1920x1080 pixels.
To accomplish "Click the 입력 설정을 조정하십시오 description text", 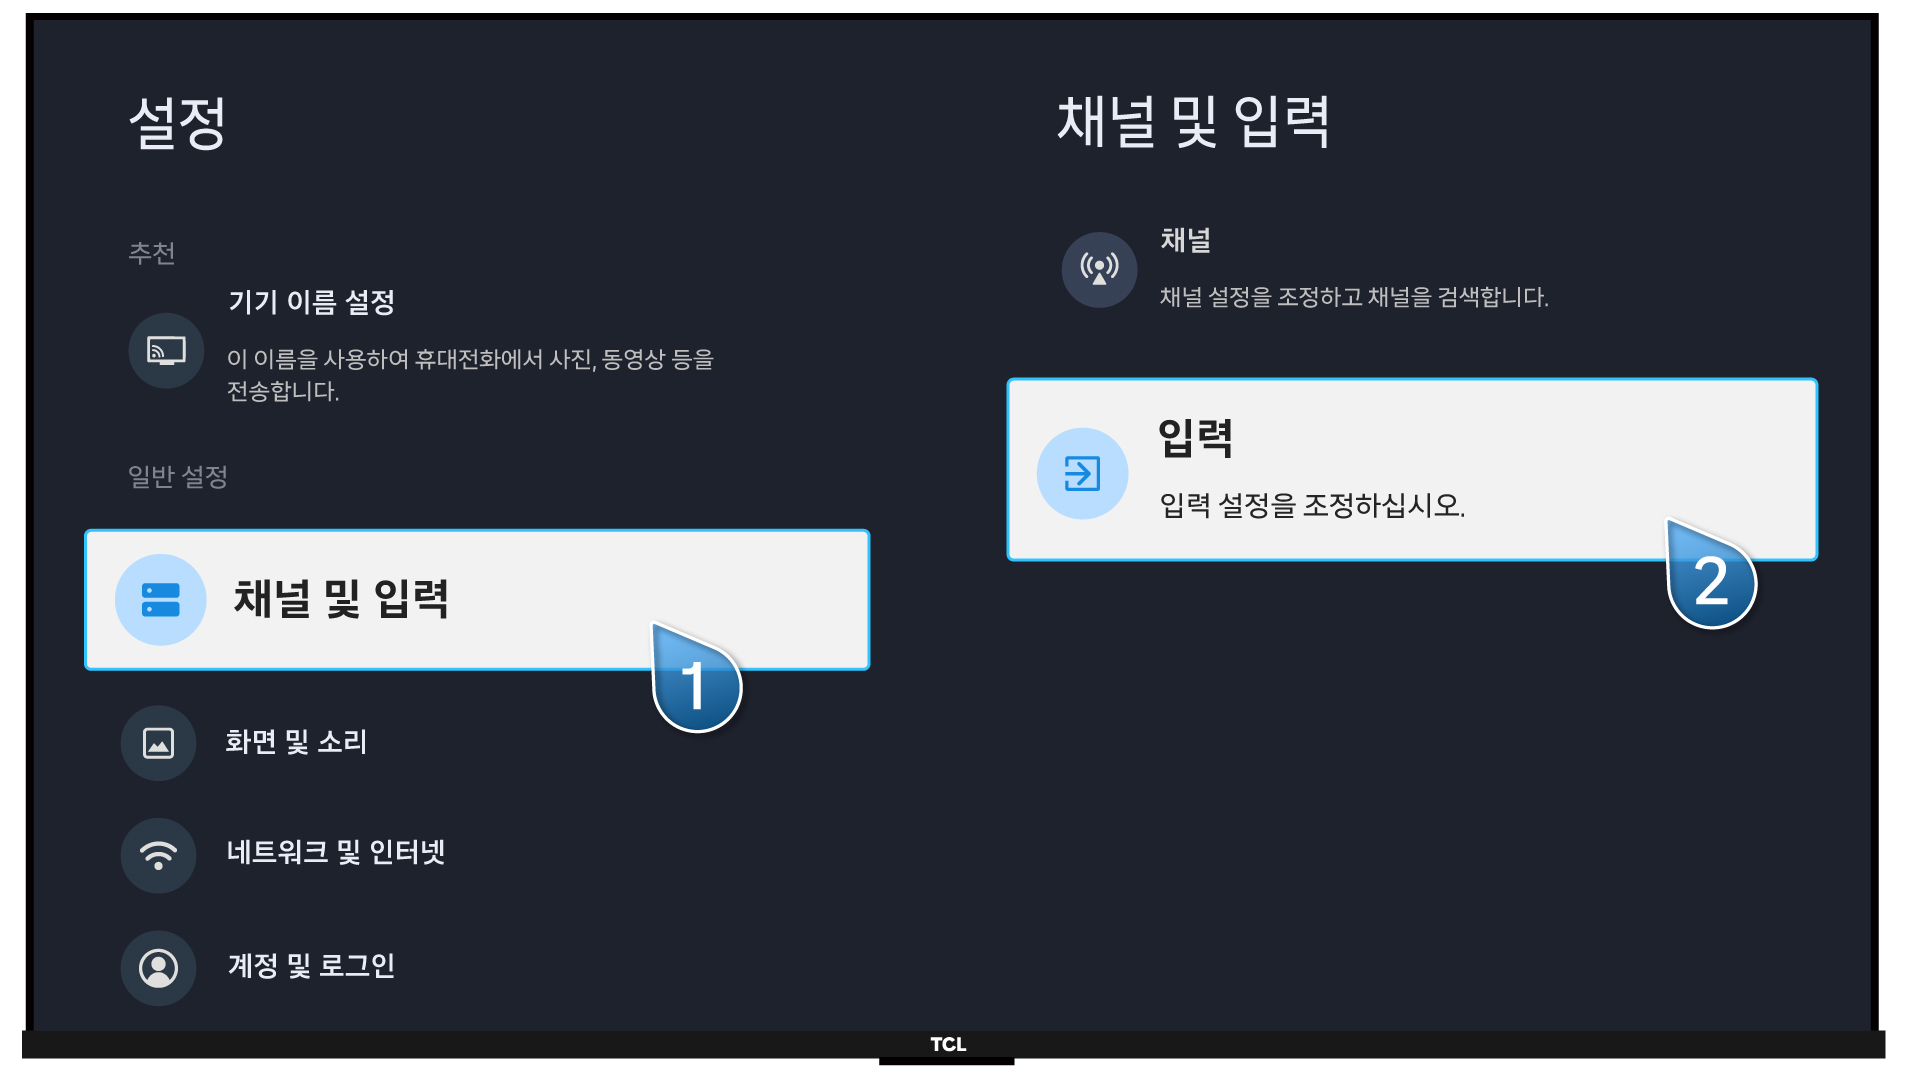I will (1312, 506).
